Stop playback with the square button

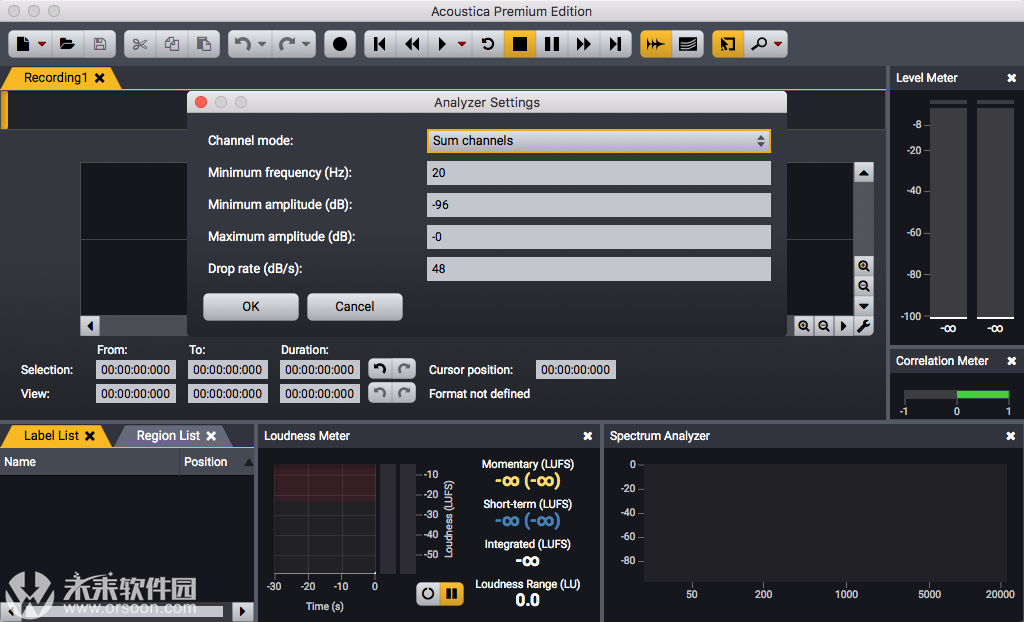click(x=520, y=44)
